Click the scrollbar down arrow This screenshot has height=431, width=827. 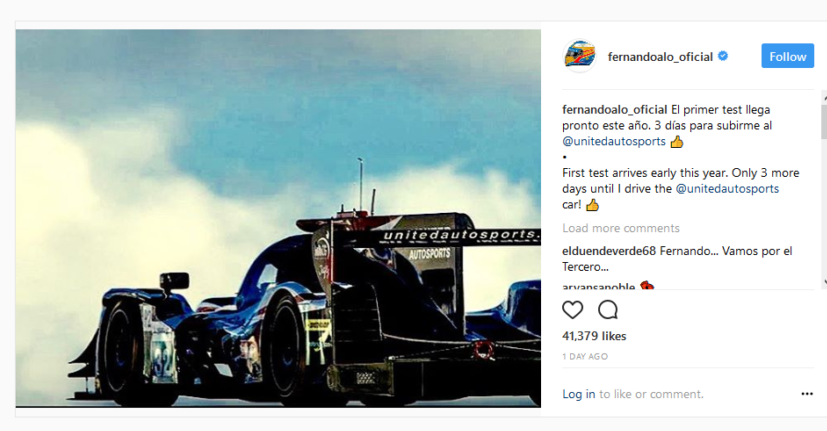point(824,282)
